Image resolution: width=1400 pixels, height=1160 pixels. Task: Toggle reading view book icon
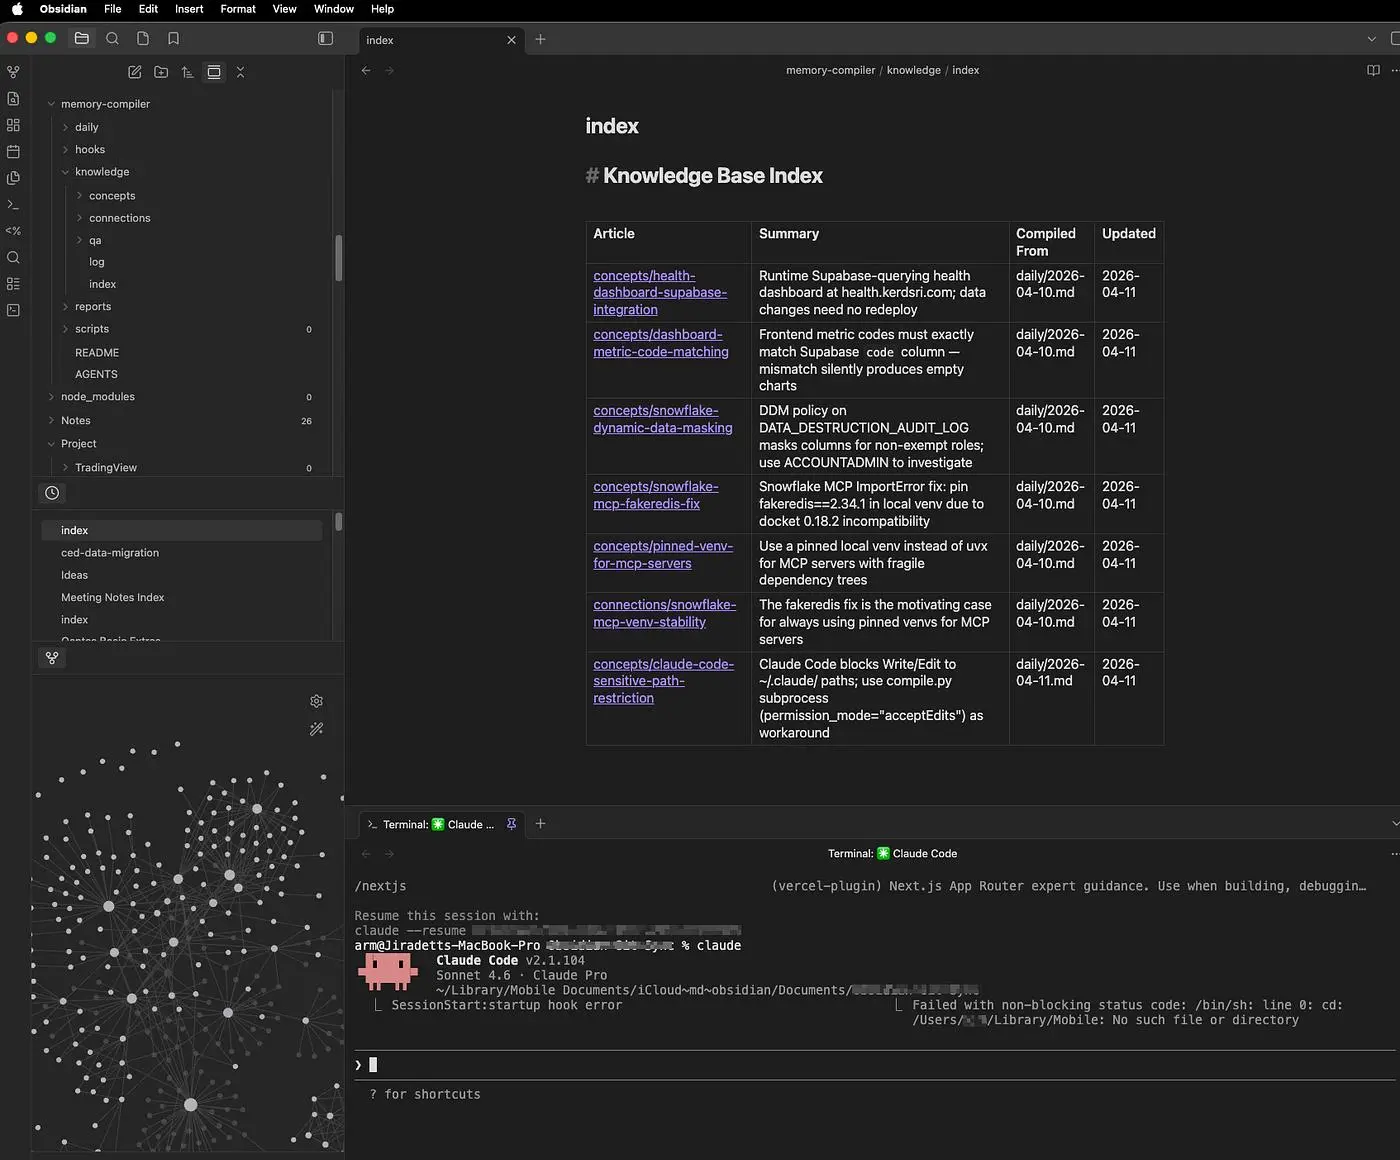[1373, 70]
